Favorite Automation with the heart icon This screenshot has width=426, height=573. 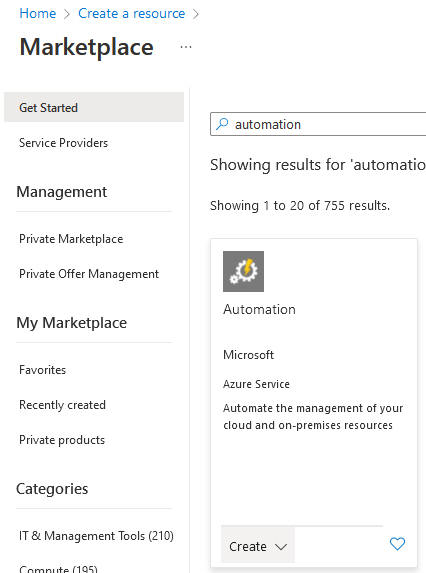(397, 544)
